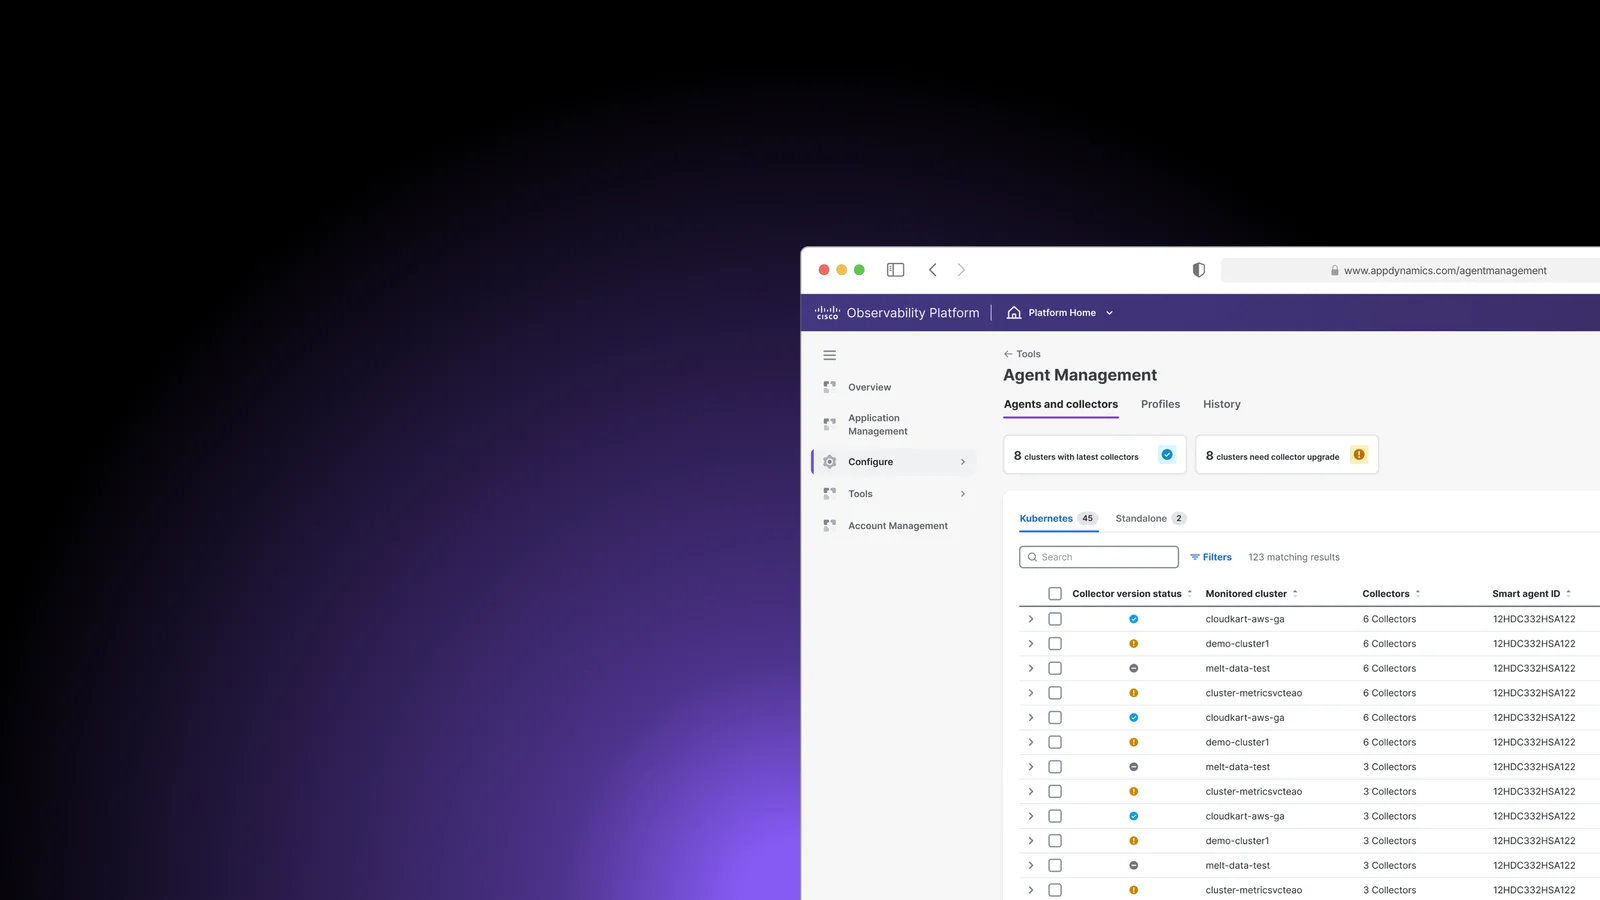Image resolution: width=1600 pixels, height=900 pixels.
Task: Click the back arrow next to Tools breadcrumb
Action: (1008, 354)
